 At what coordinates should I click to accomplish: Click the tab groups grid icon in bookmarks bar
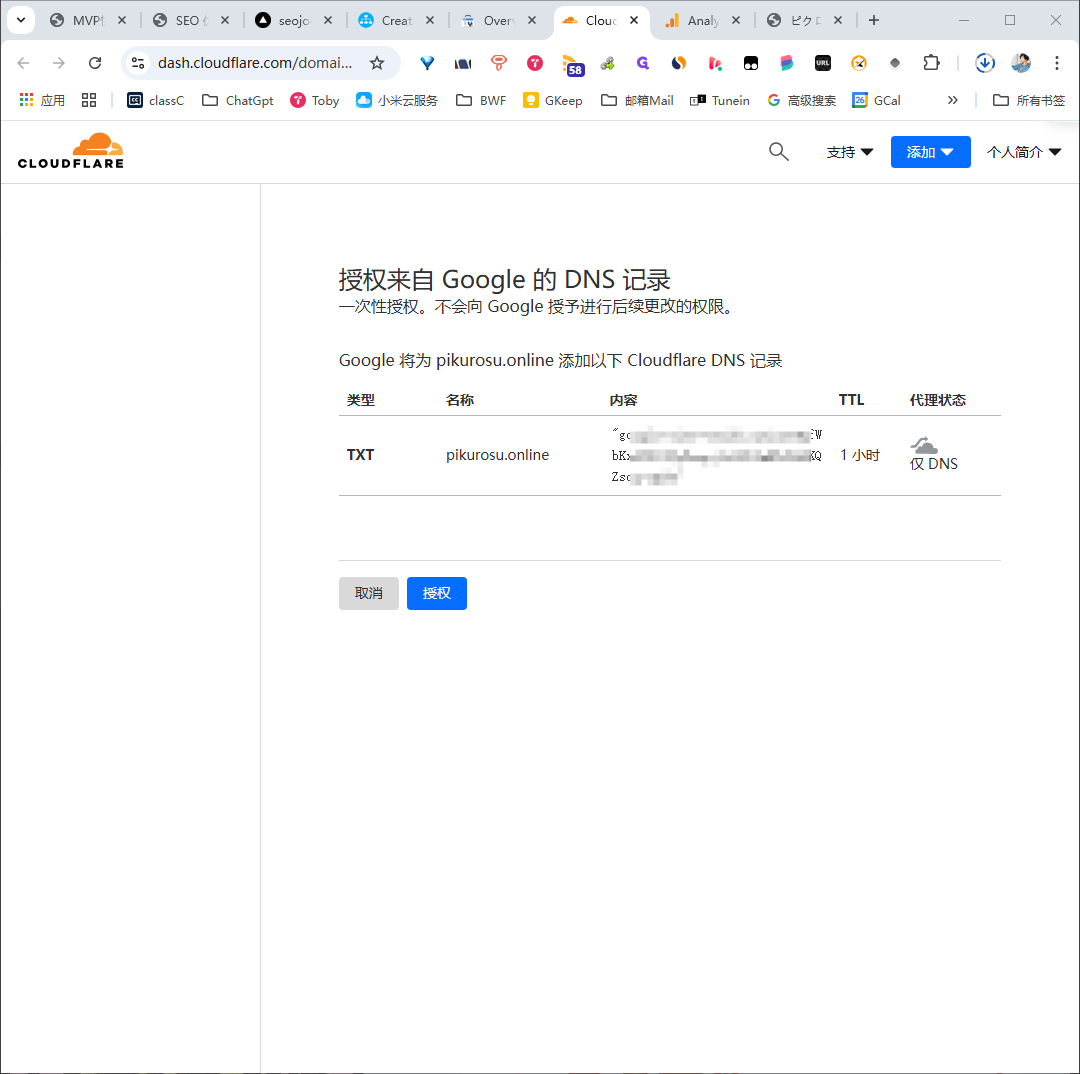point(89,101)
